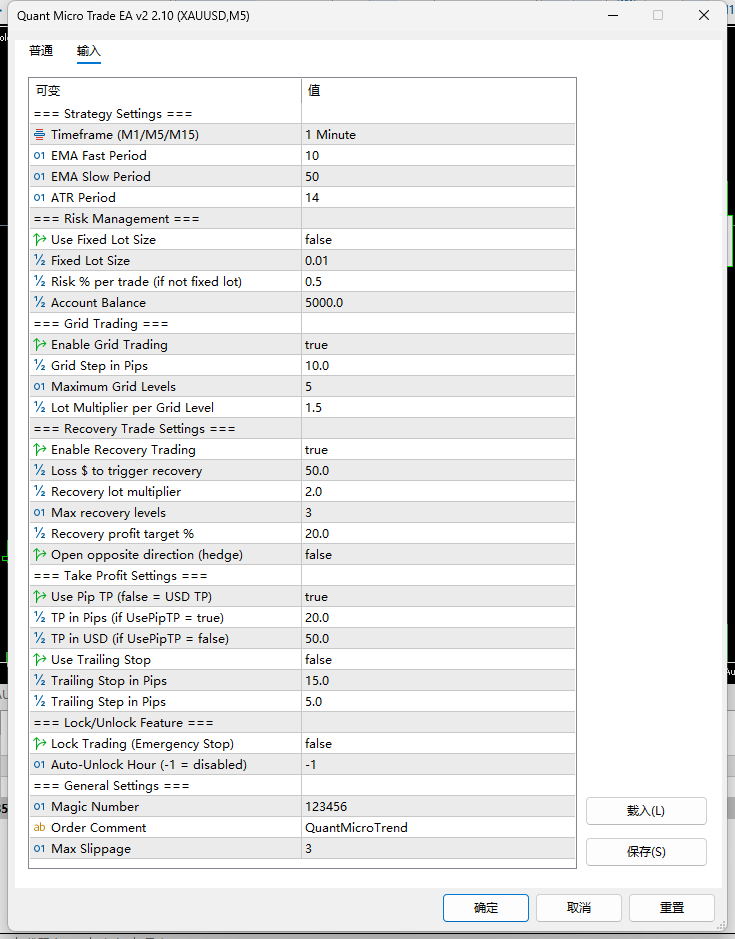Click the Use Trailing Stop boolean icon
This screenshot has height=939, width=735.
click(40, 659)
